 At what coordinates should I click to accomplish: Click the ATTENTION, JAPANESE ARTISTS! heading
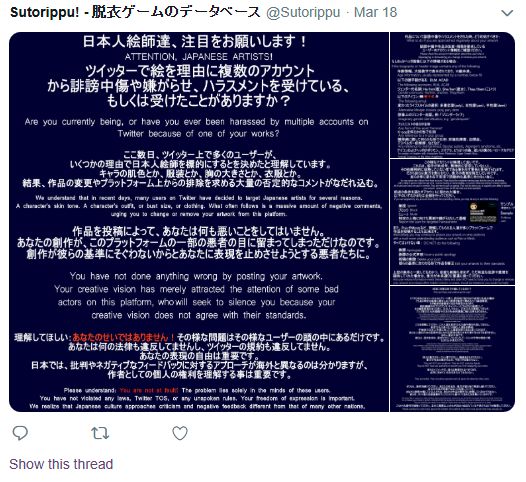point(199,56)
